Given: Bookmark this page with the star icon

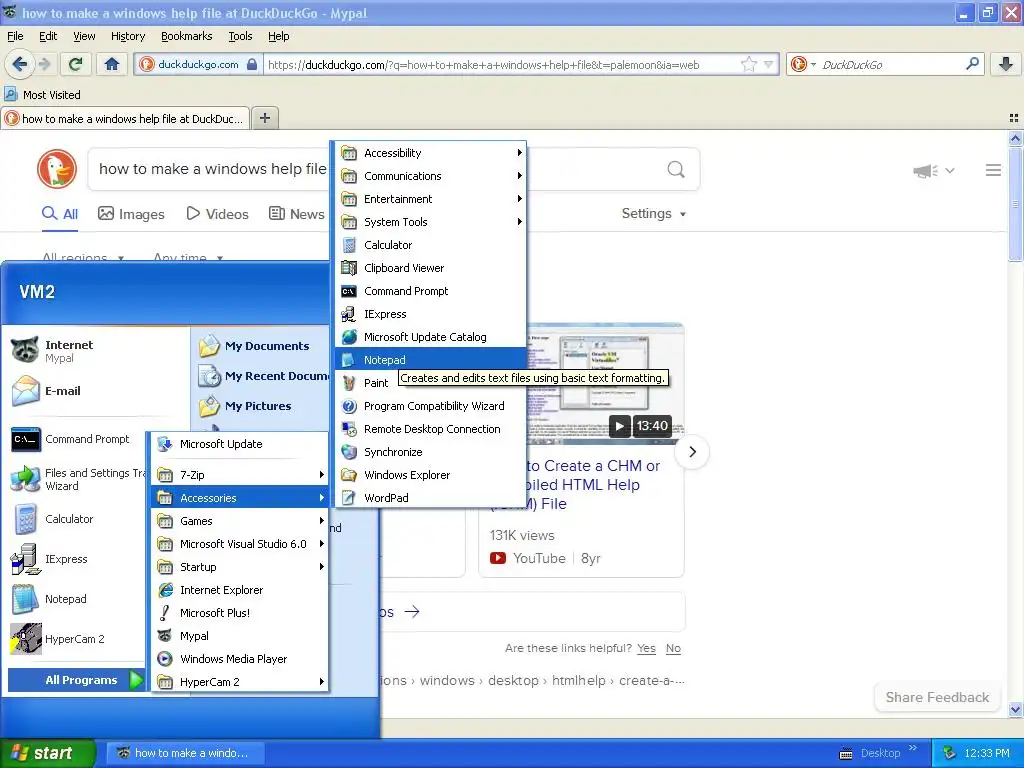Looking at the screenshot, I should [x=748, y=64].
